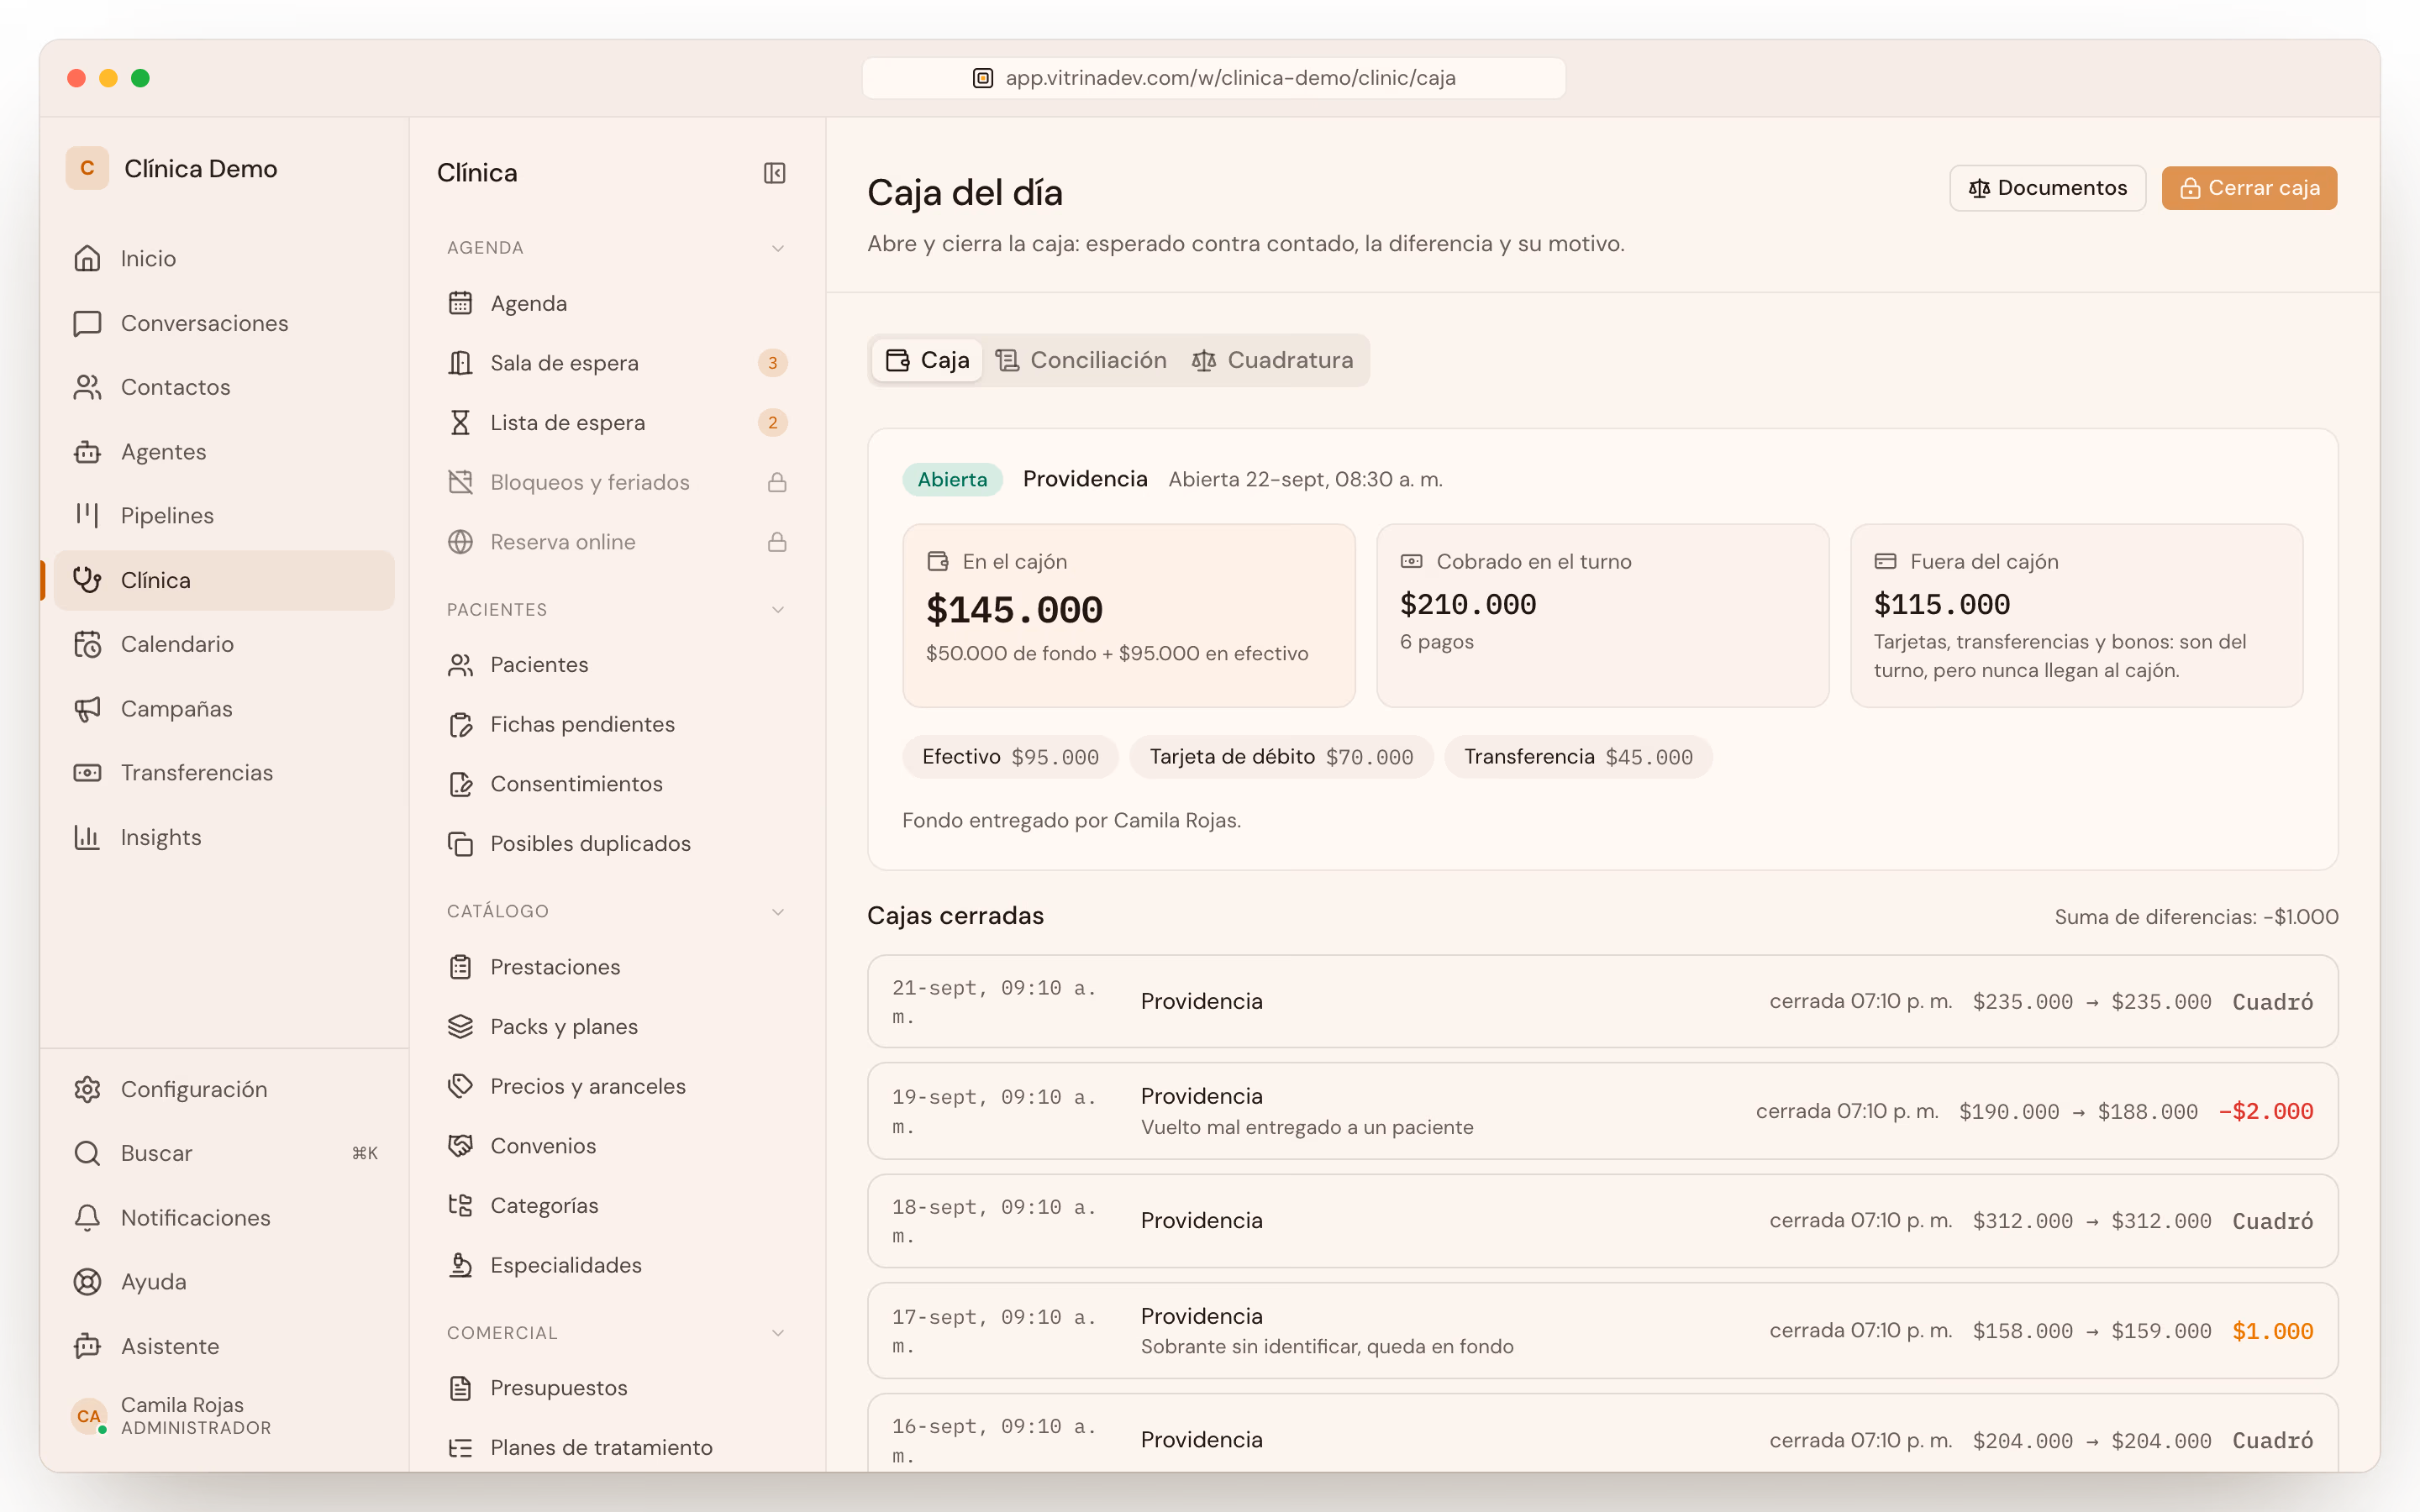Screen dimensions: 2420x1512
Task: Click the Insights bar chart icon
Action: click(87, 837)
